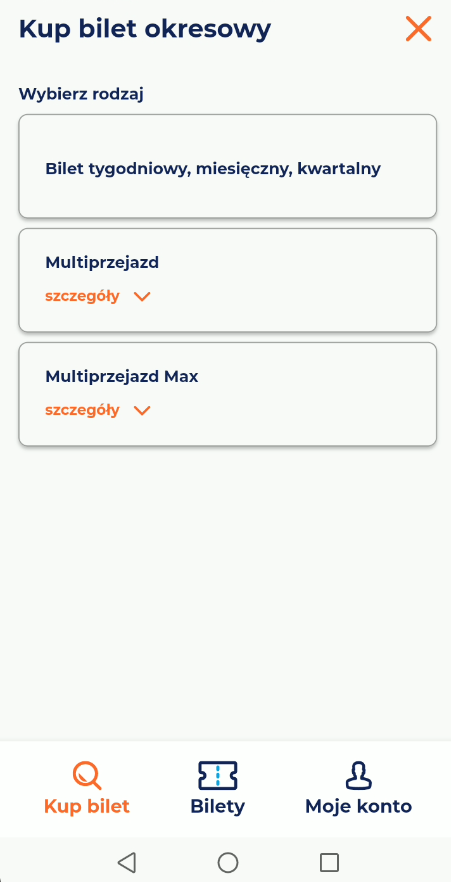This screenshot has width=451, height=882.
Task: Tap the Android home circle button
Action: [x=228, y=862]
